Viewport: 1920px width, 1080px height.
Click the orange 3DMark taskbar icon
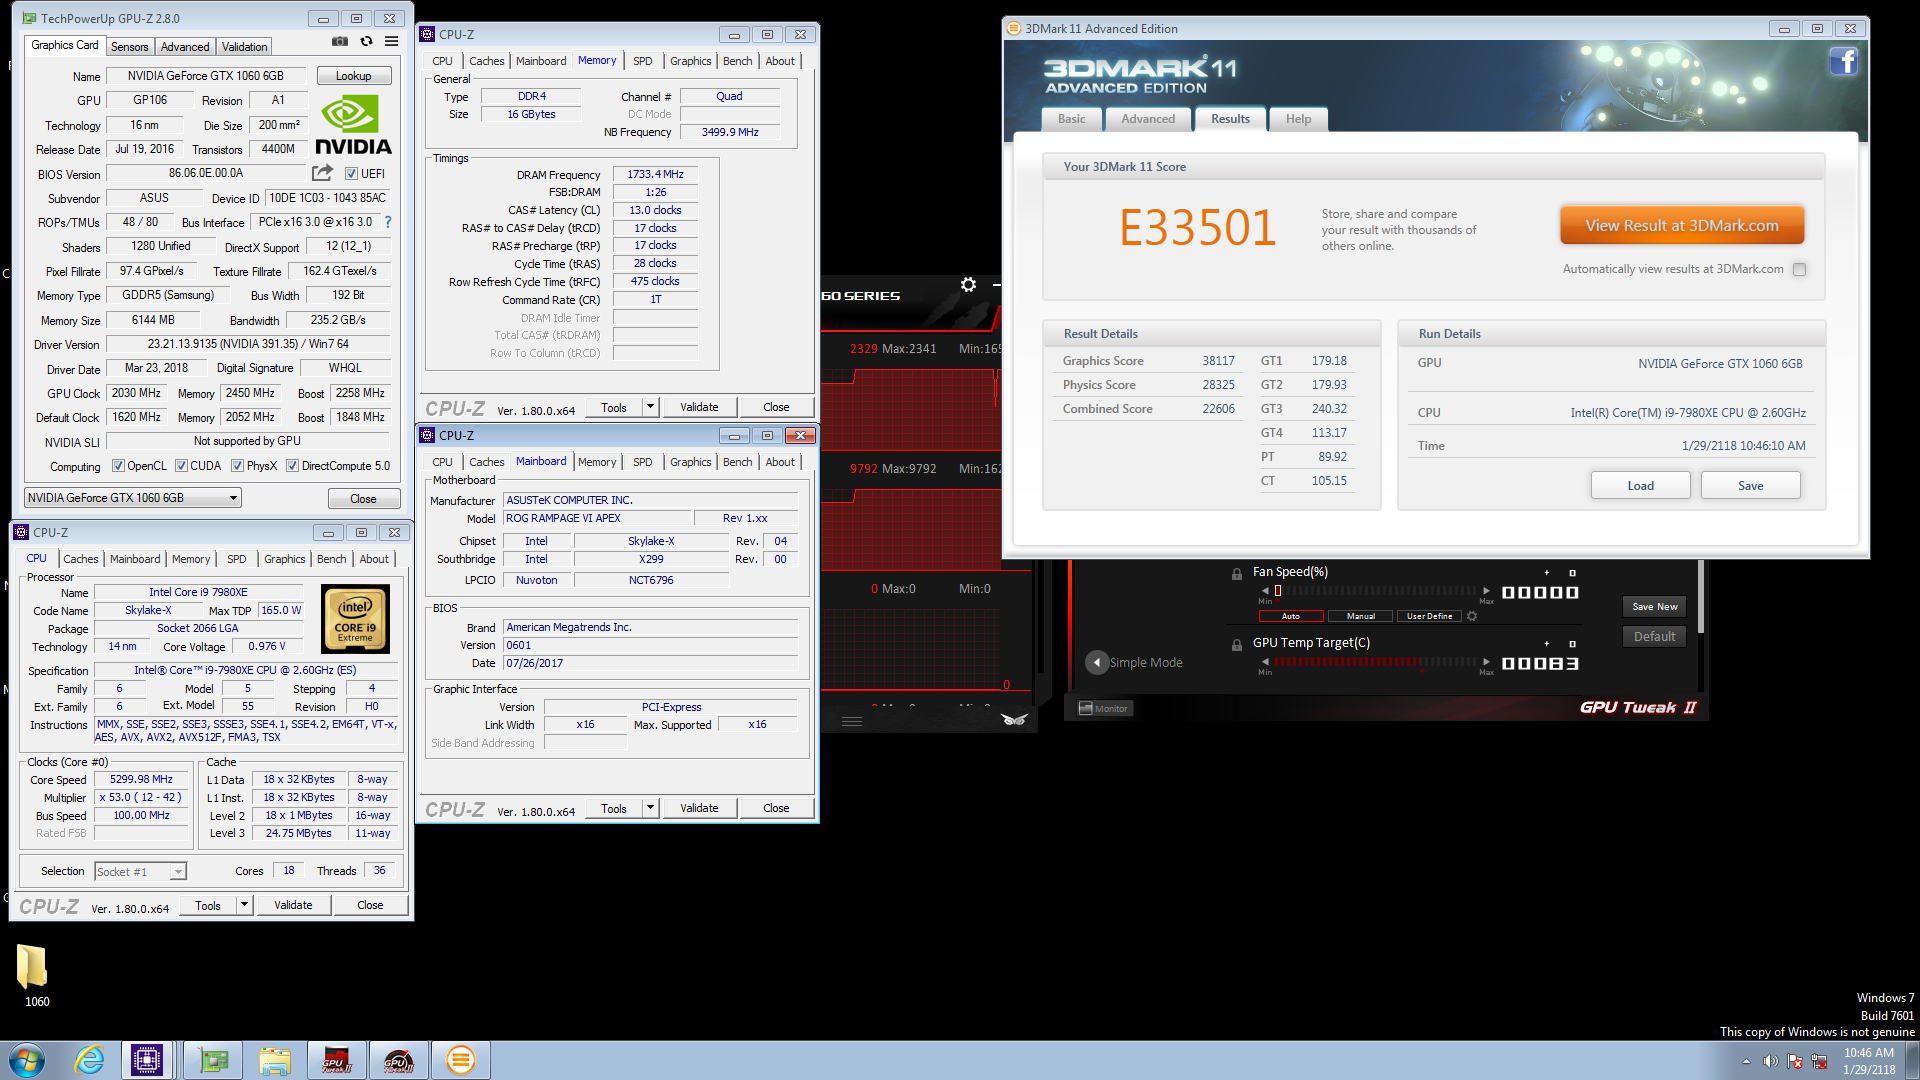460,1060
